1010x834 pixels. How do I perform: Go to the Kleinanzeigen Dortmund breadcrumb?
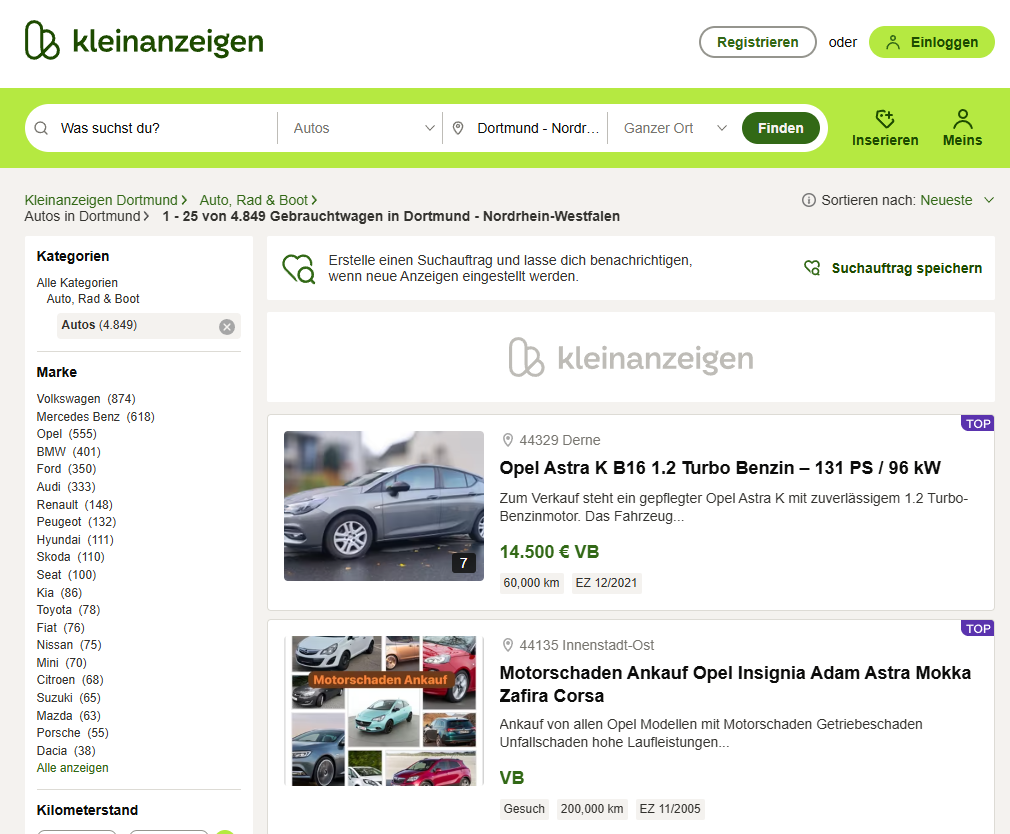coord(100,200)
